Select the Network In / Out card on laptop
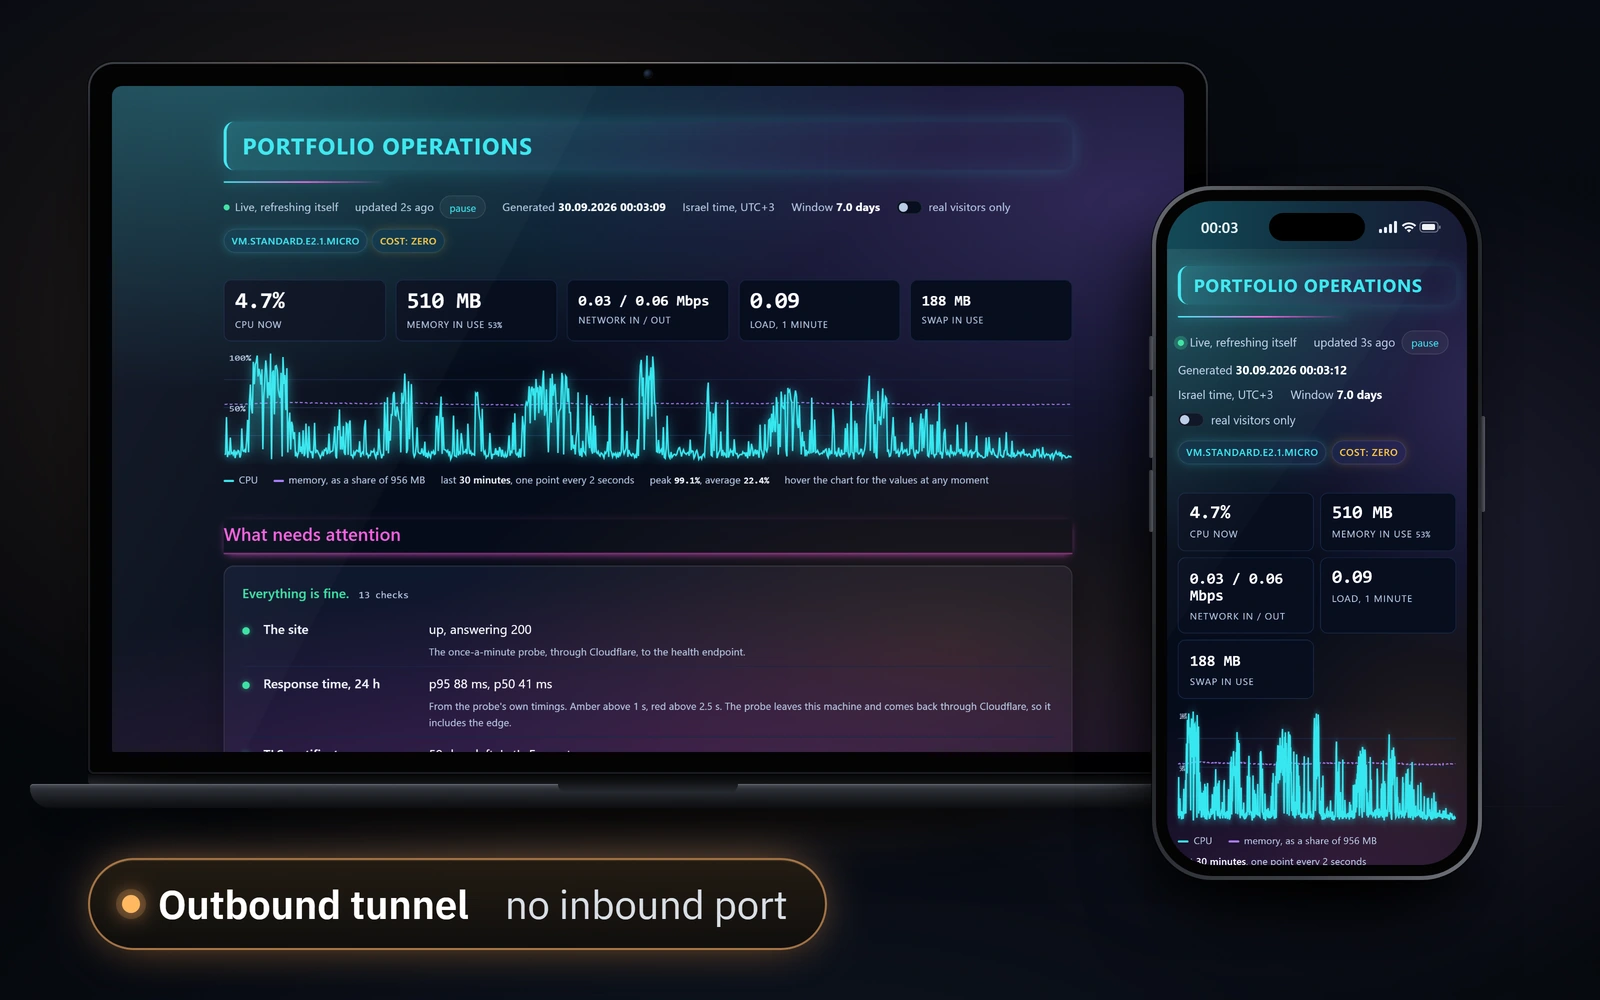The image size is (1600, 1000). pyautogui.click(x=648, y=311)
